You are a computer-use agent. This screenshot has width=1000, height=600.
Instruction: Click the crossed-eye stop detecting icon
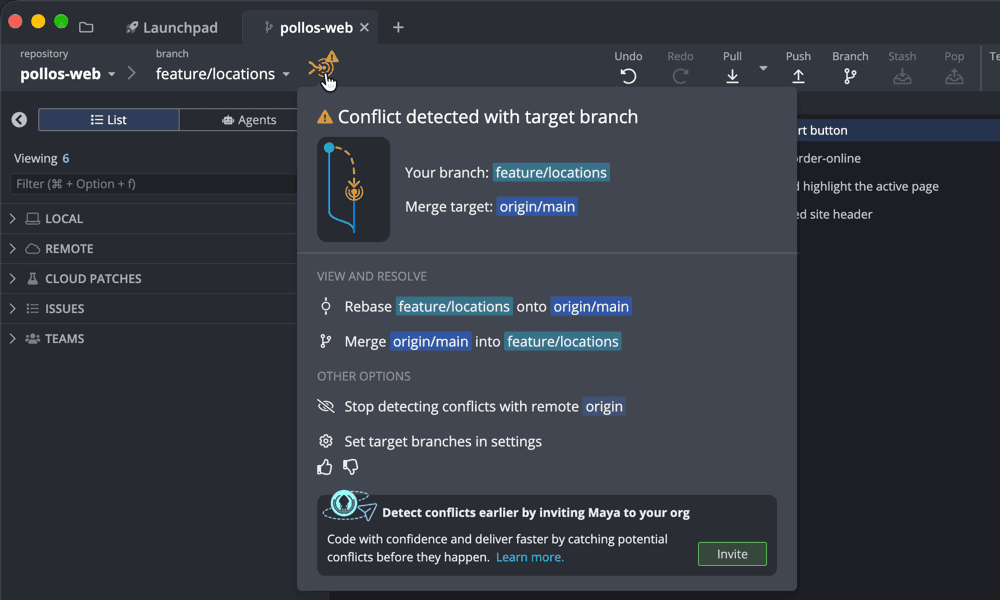point(326,406)
